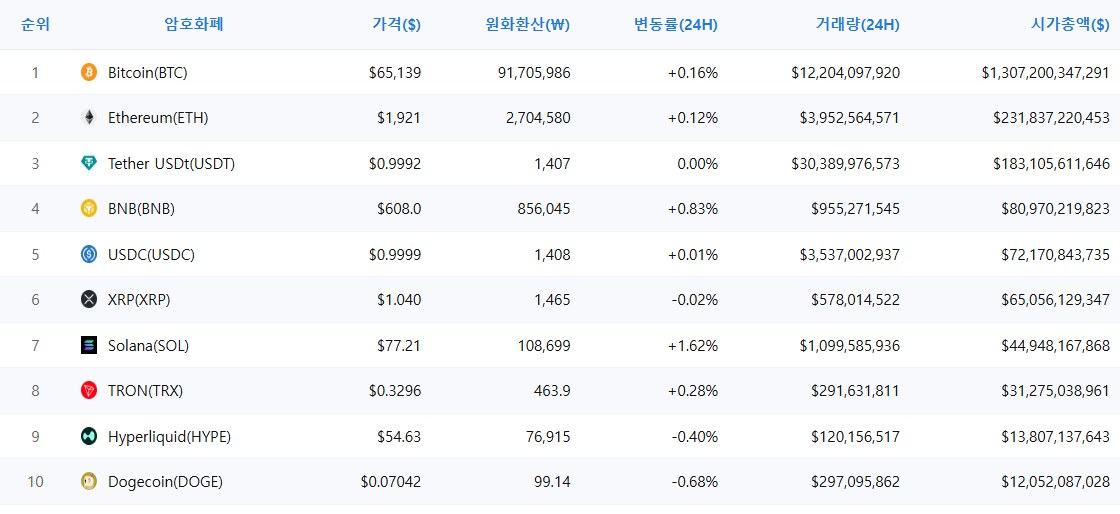1120x514 pixels.
Task: Sort by 가격($) column header
Action: [396, 25]
